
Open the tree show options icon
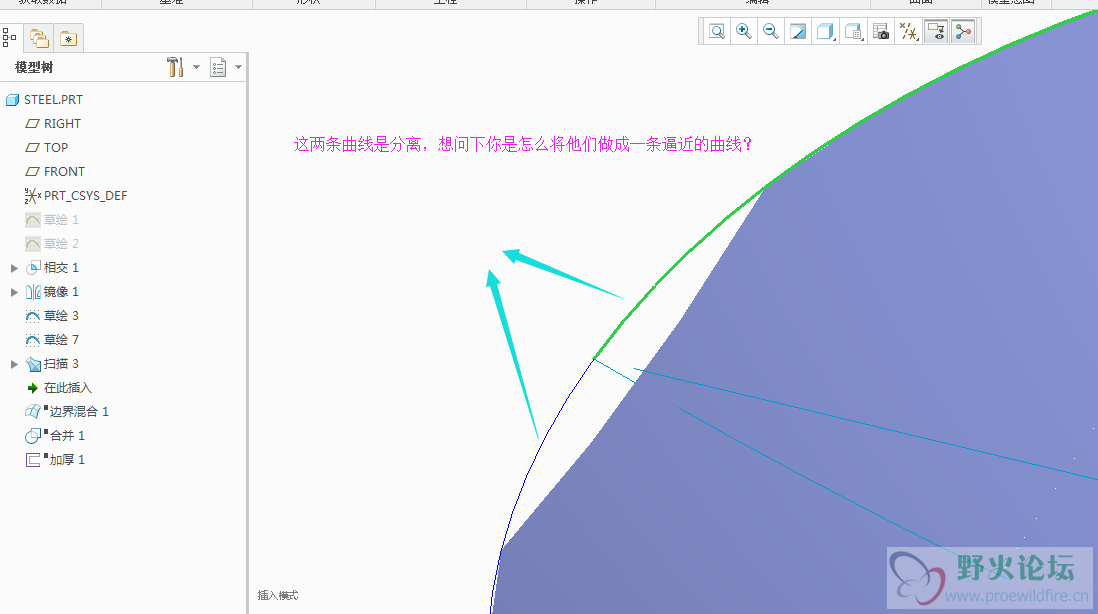click(218, 67)
